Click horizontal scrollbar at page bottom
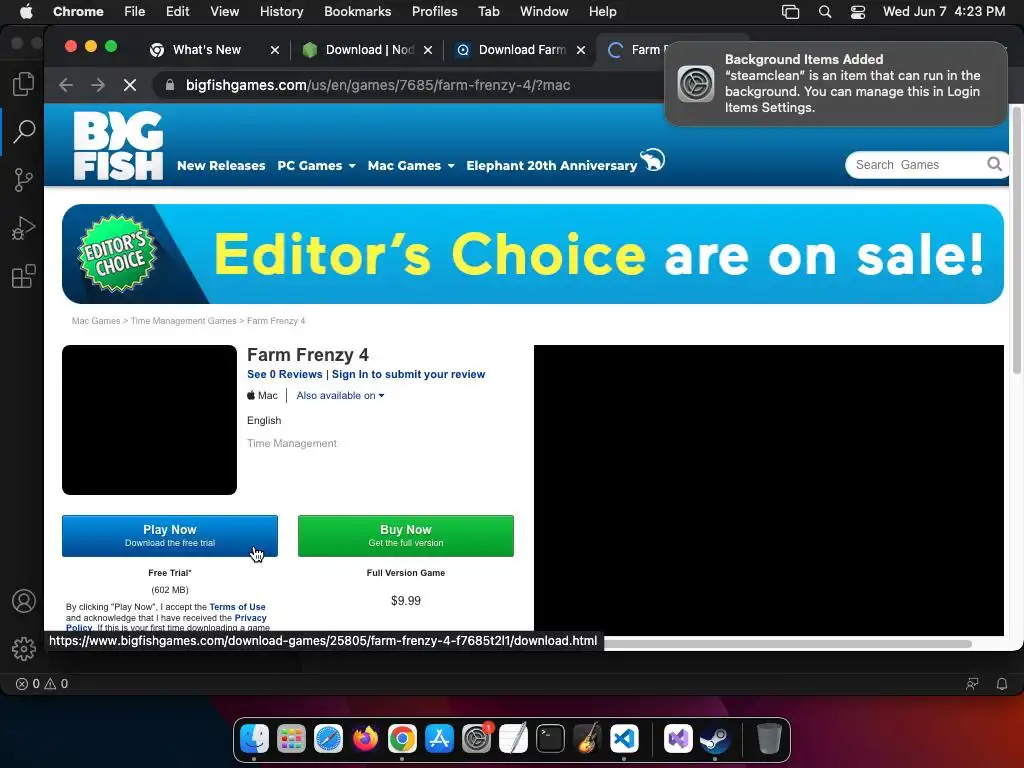 (788, 644)
